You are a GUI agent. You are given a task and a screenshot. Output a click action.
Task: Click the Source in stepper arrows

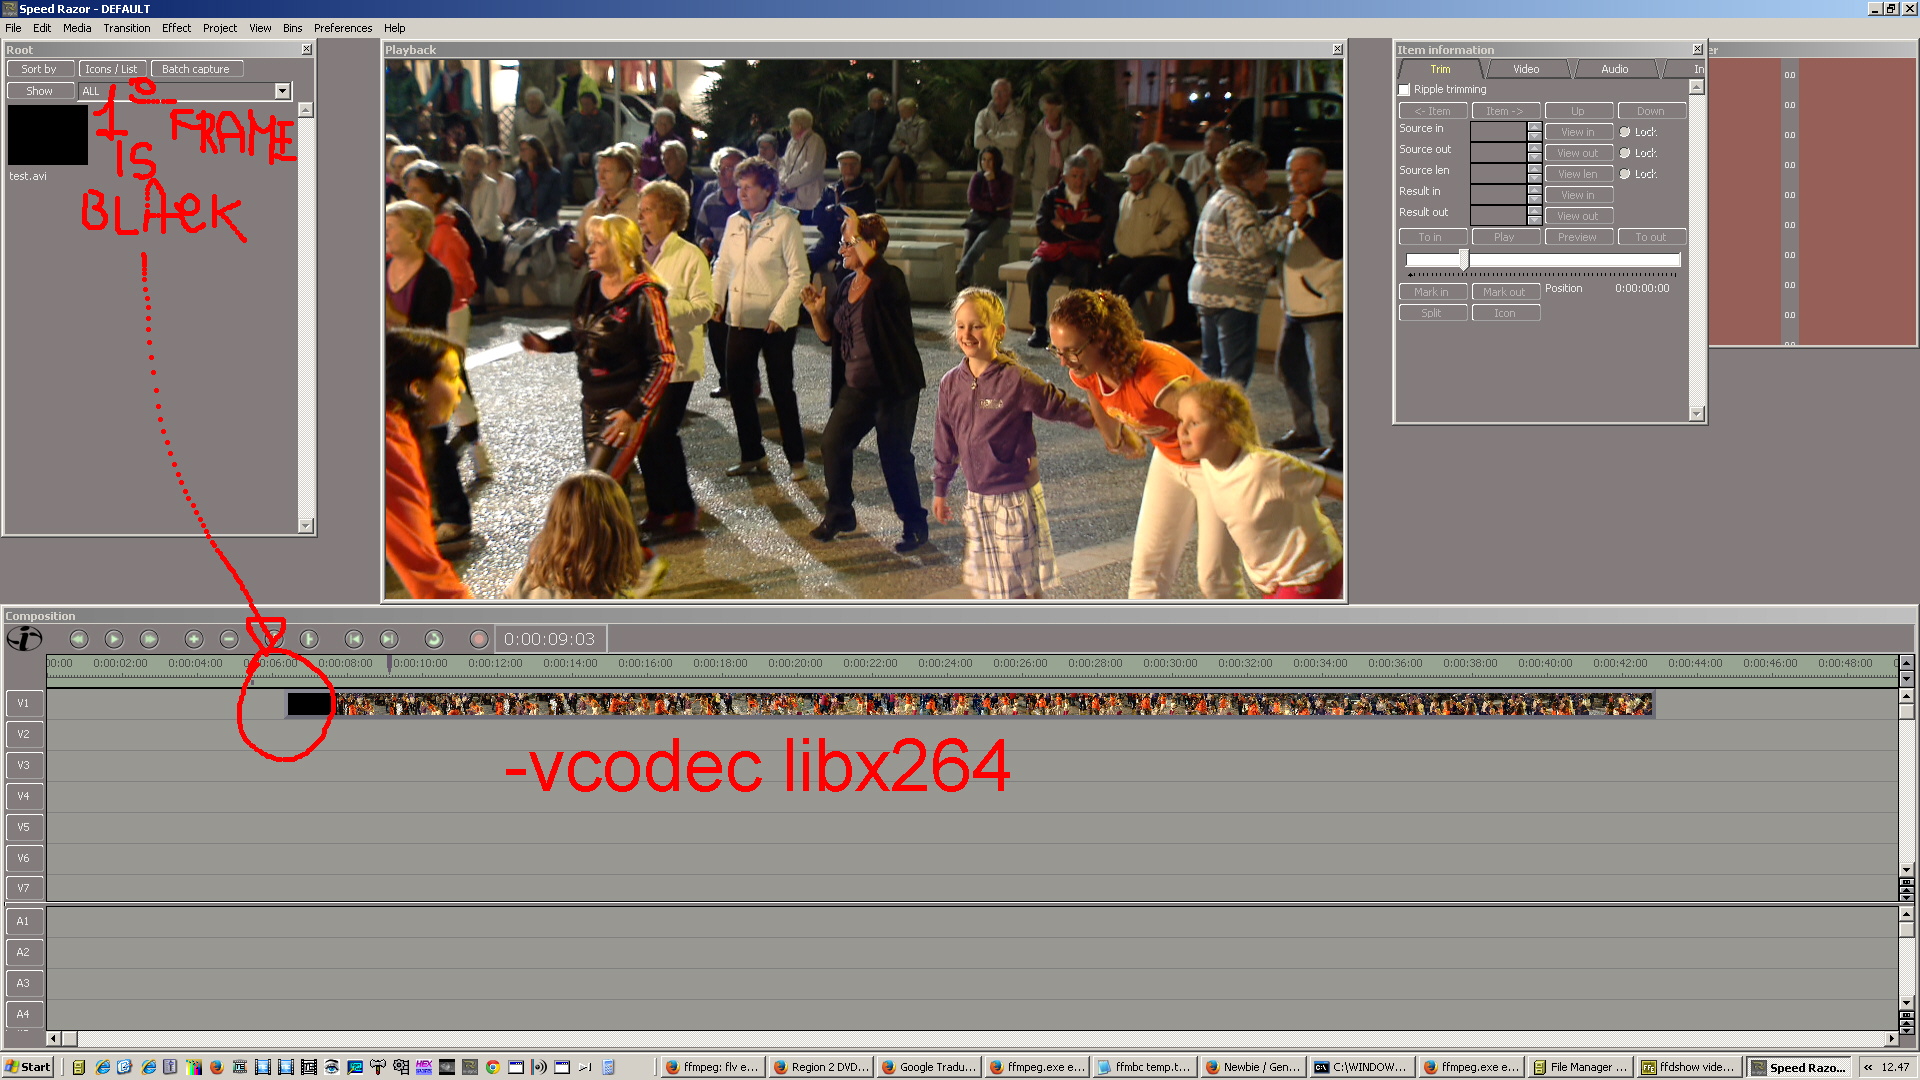pyautogui.click(x=1534, y=129)
